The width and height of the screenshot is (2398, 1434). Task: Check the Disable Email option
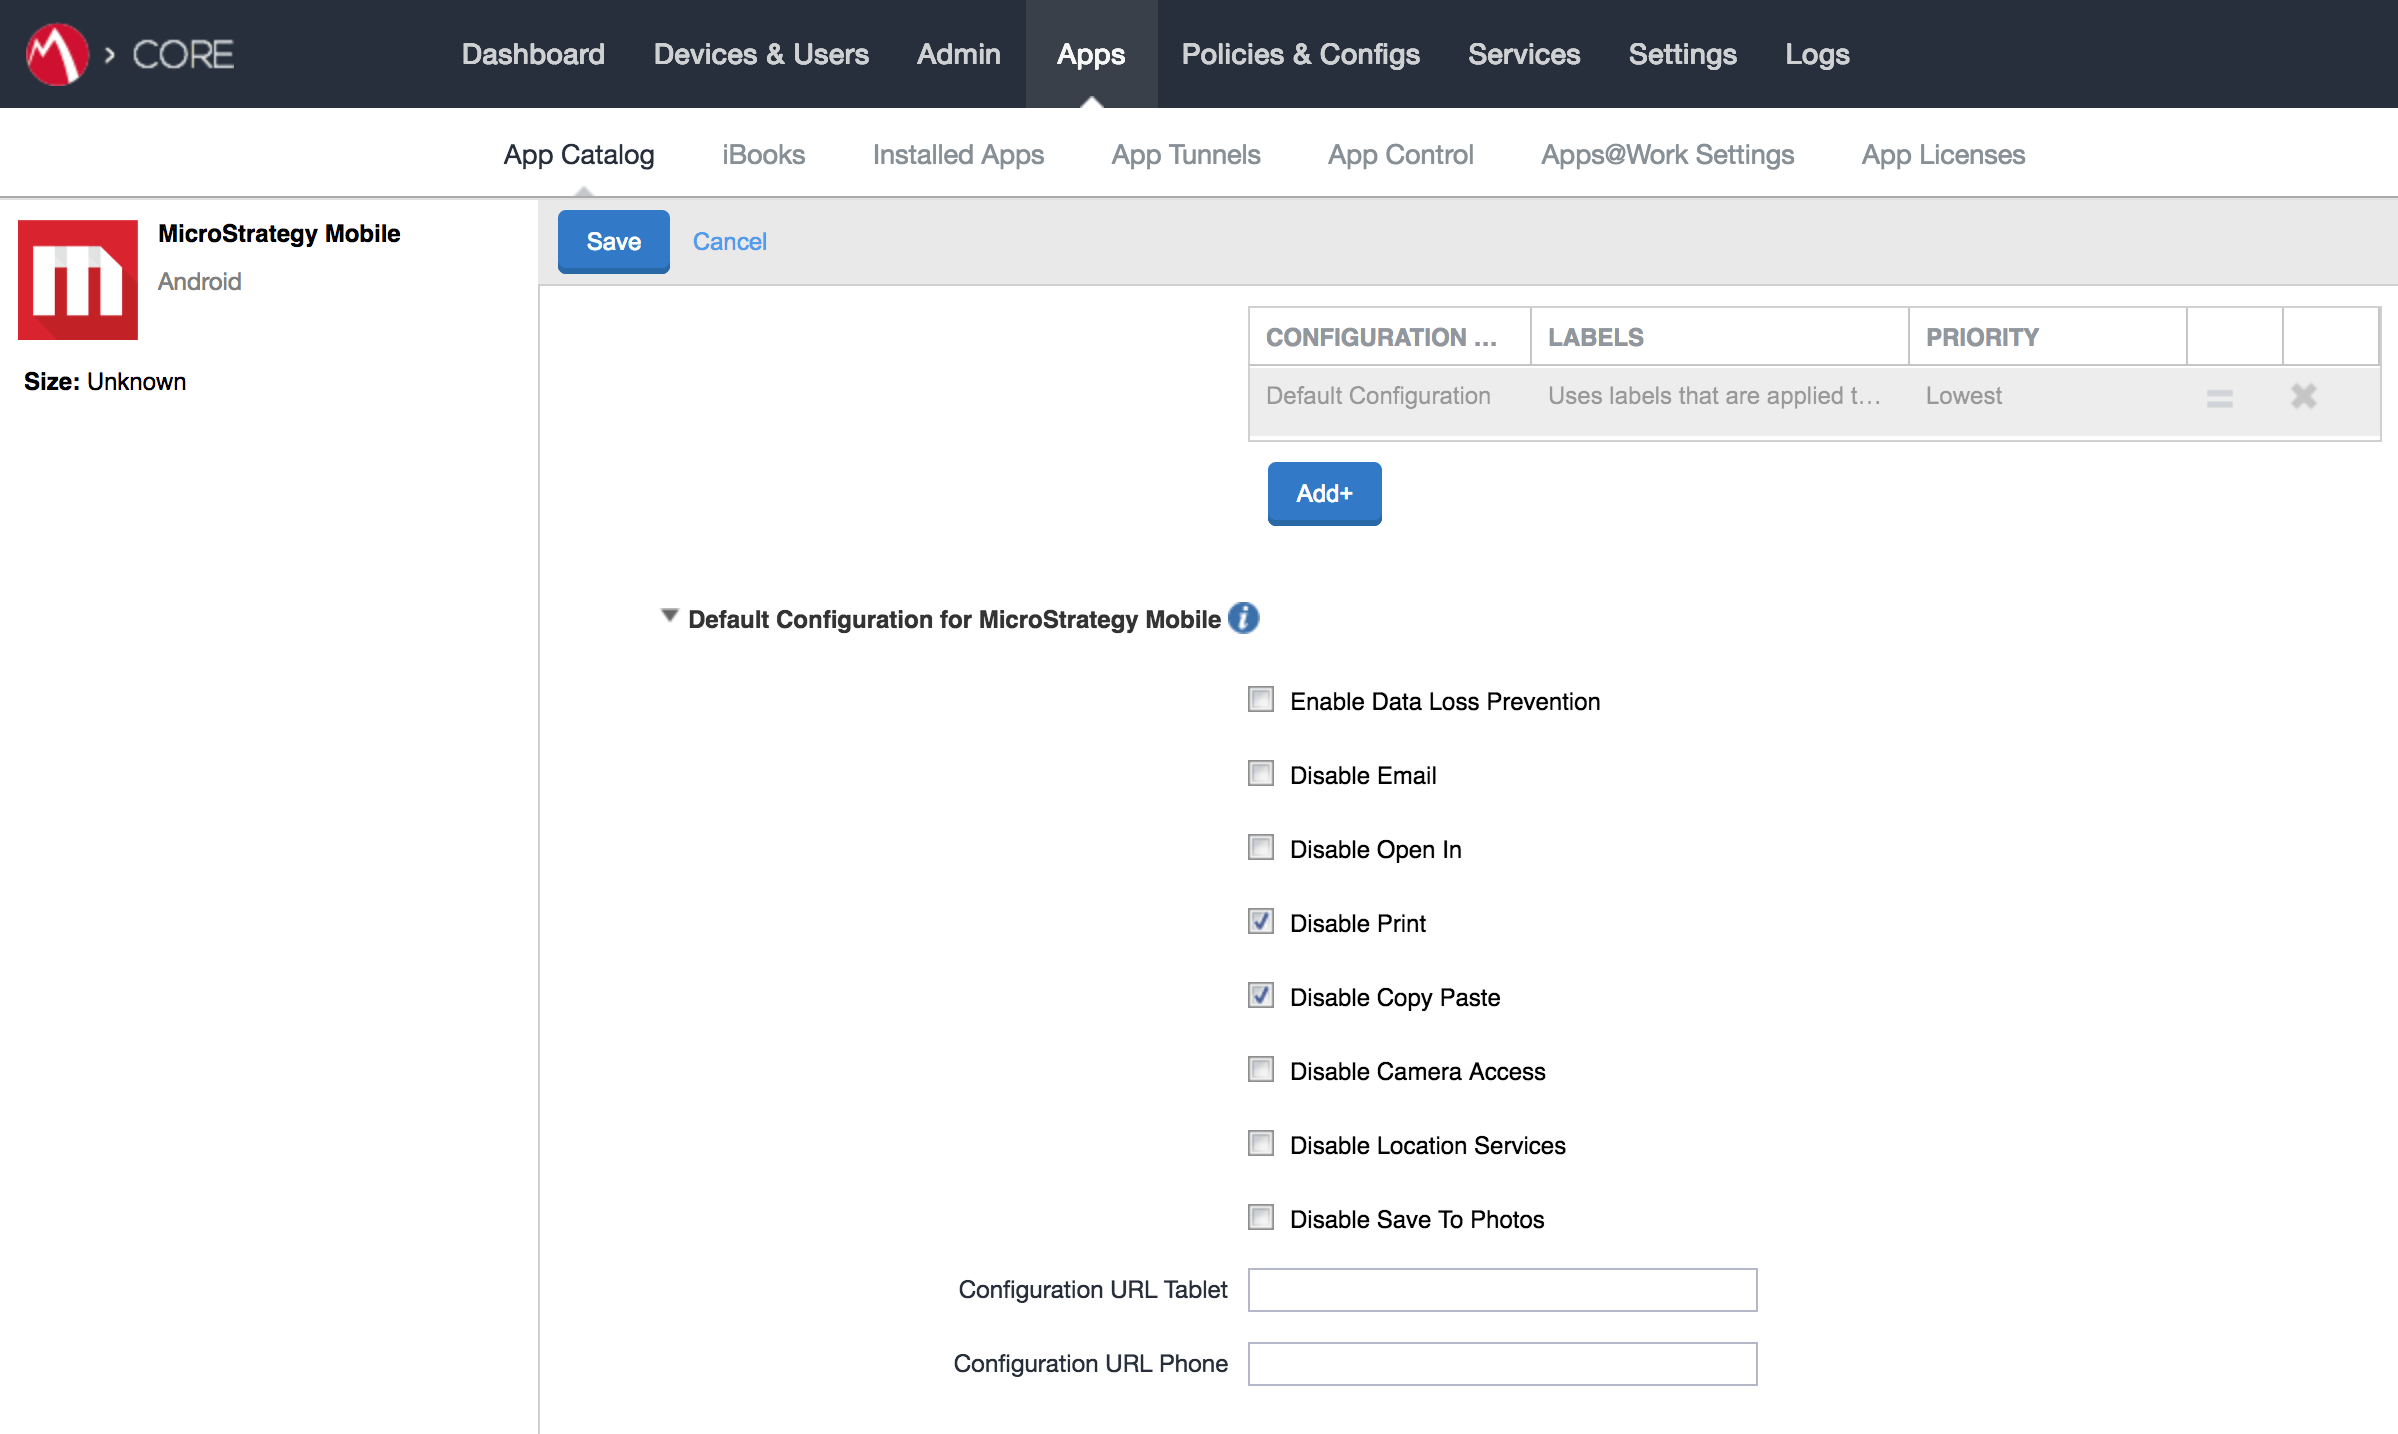pos(1261,773)
